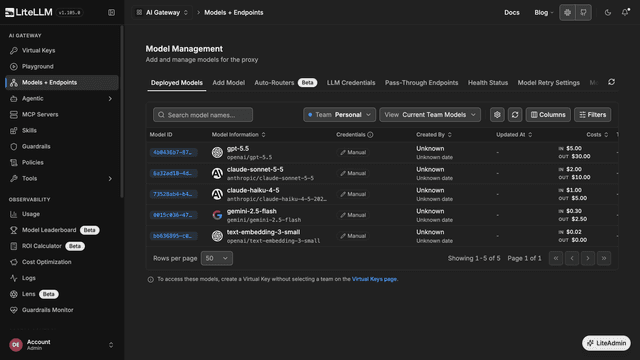Open model ID link for claude-sonnet-5-5
Viewport: 640px width, 360px height.
173,173
